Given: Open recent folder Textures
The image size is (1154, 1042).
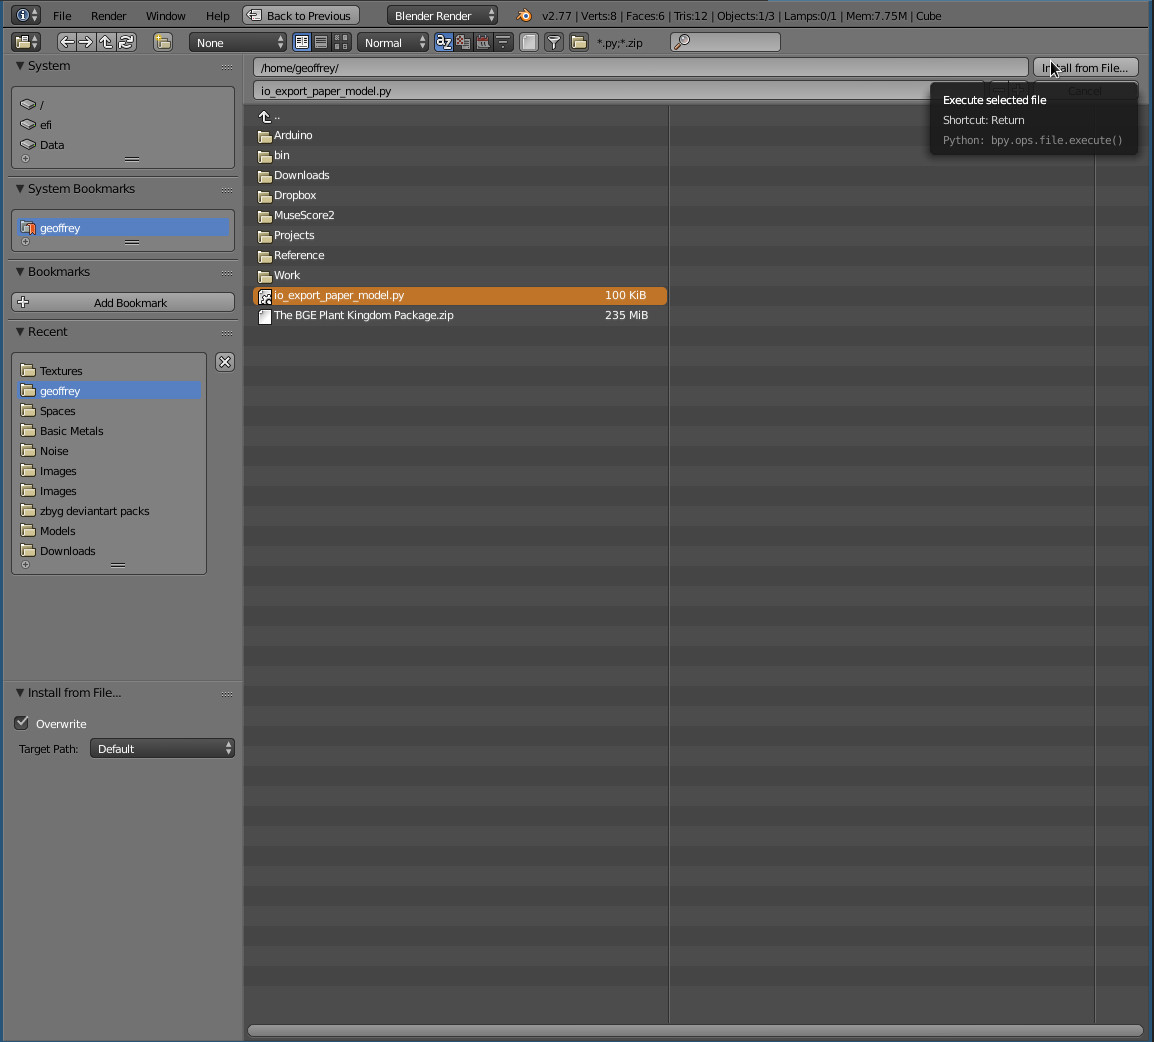Looking at the screenshot, I should [109, 370].
